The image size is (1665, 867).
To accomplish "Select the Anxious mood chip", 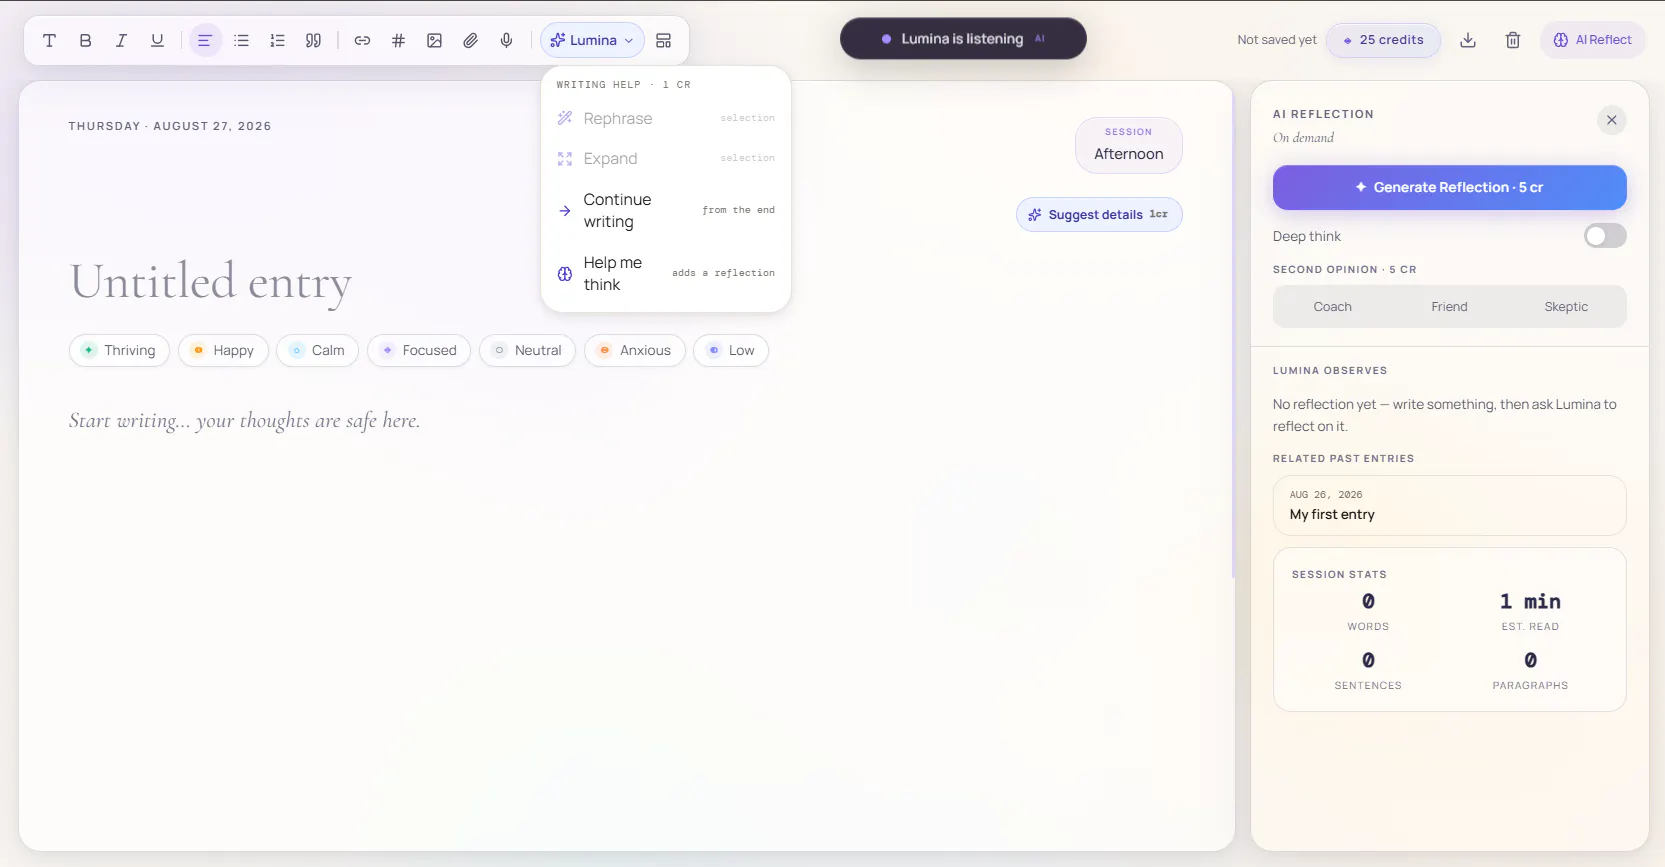I will [635, 351].
